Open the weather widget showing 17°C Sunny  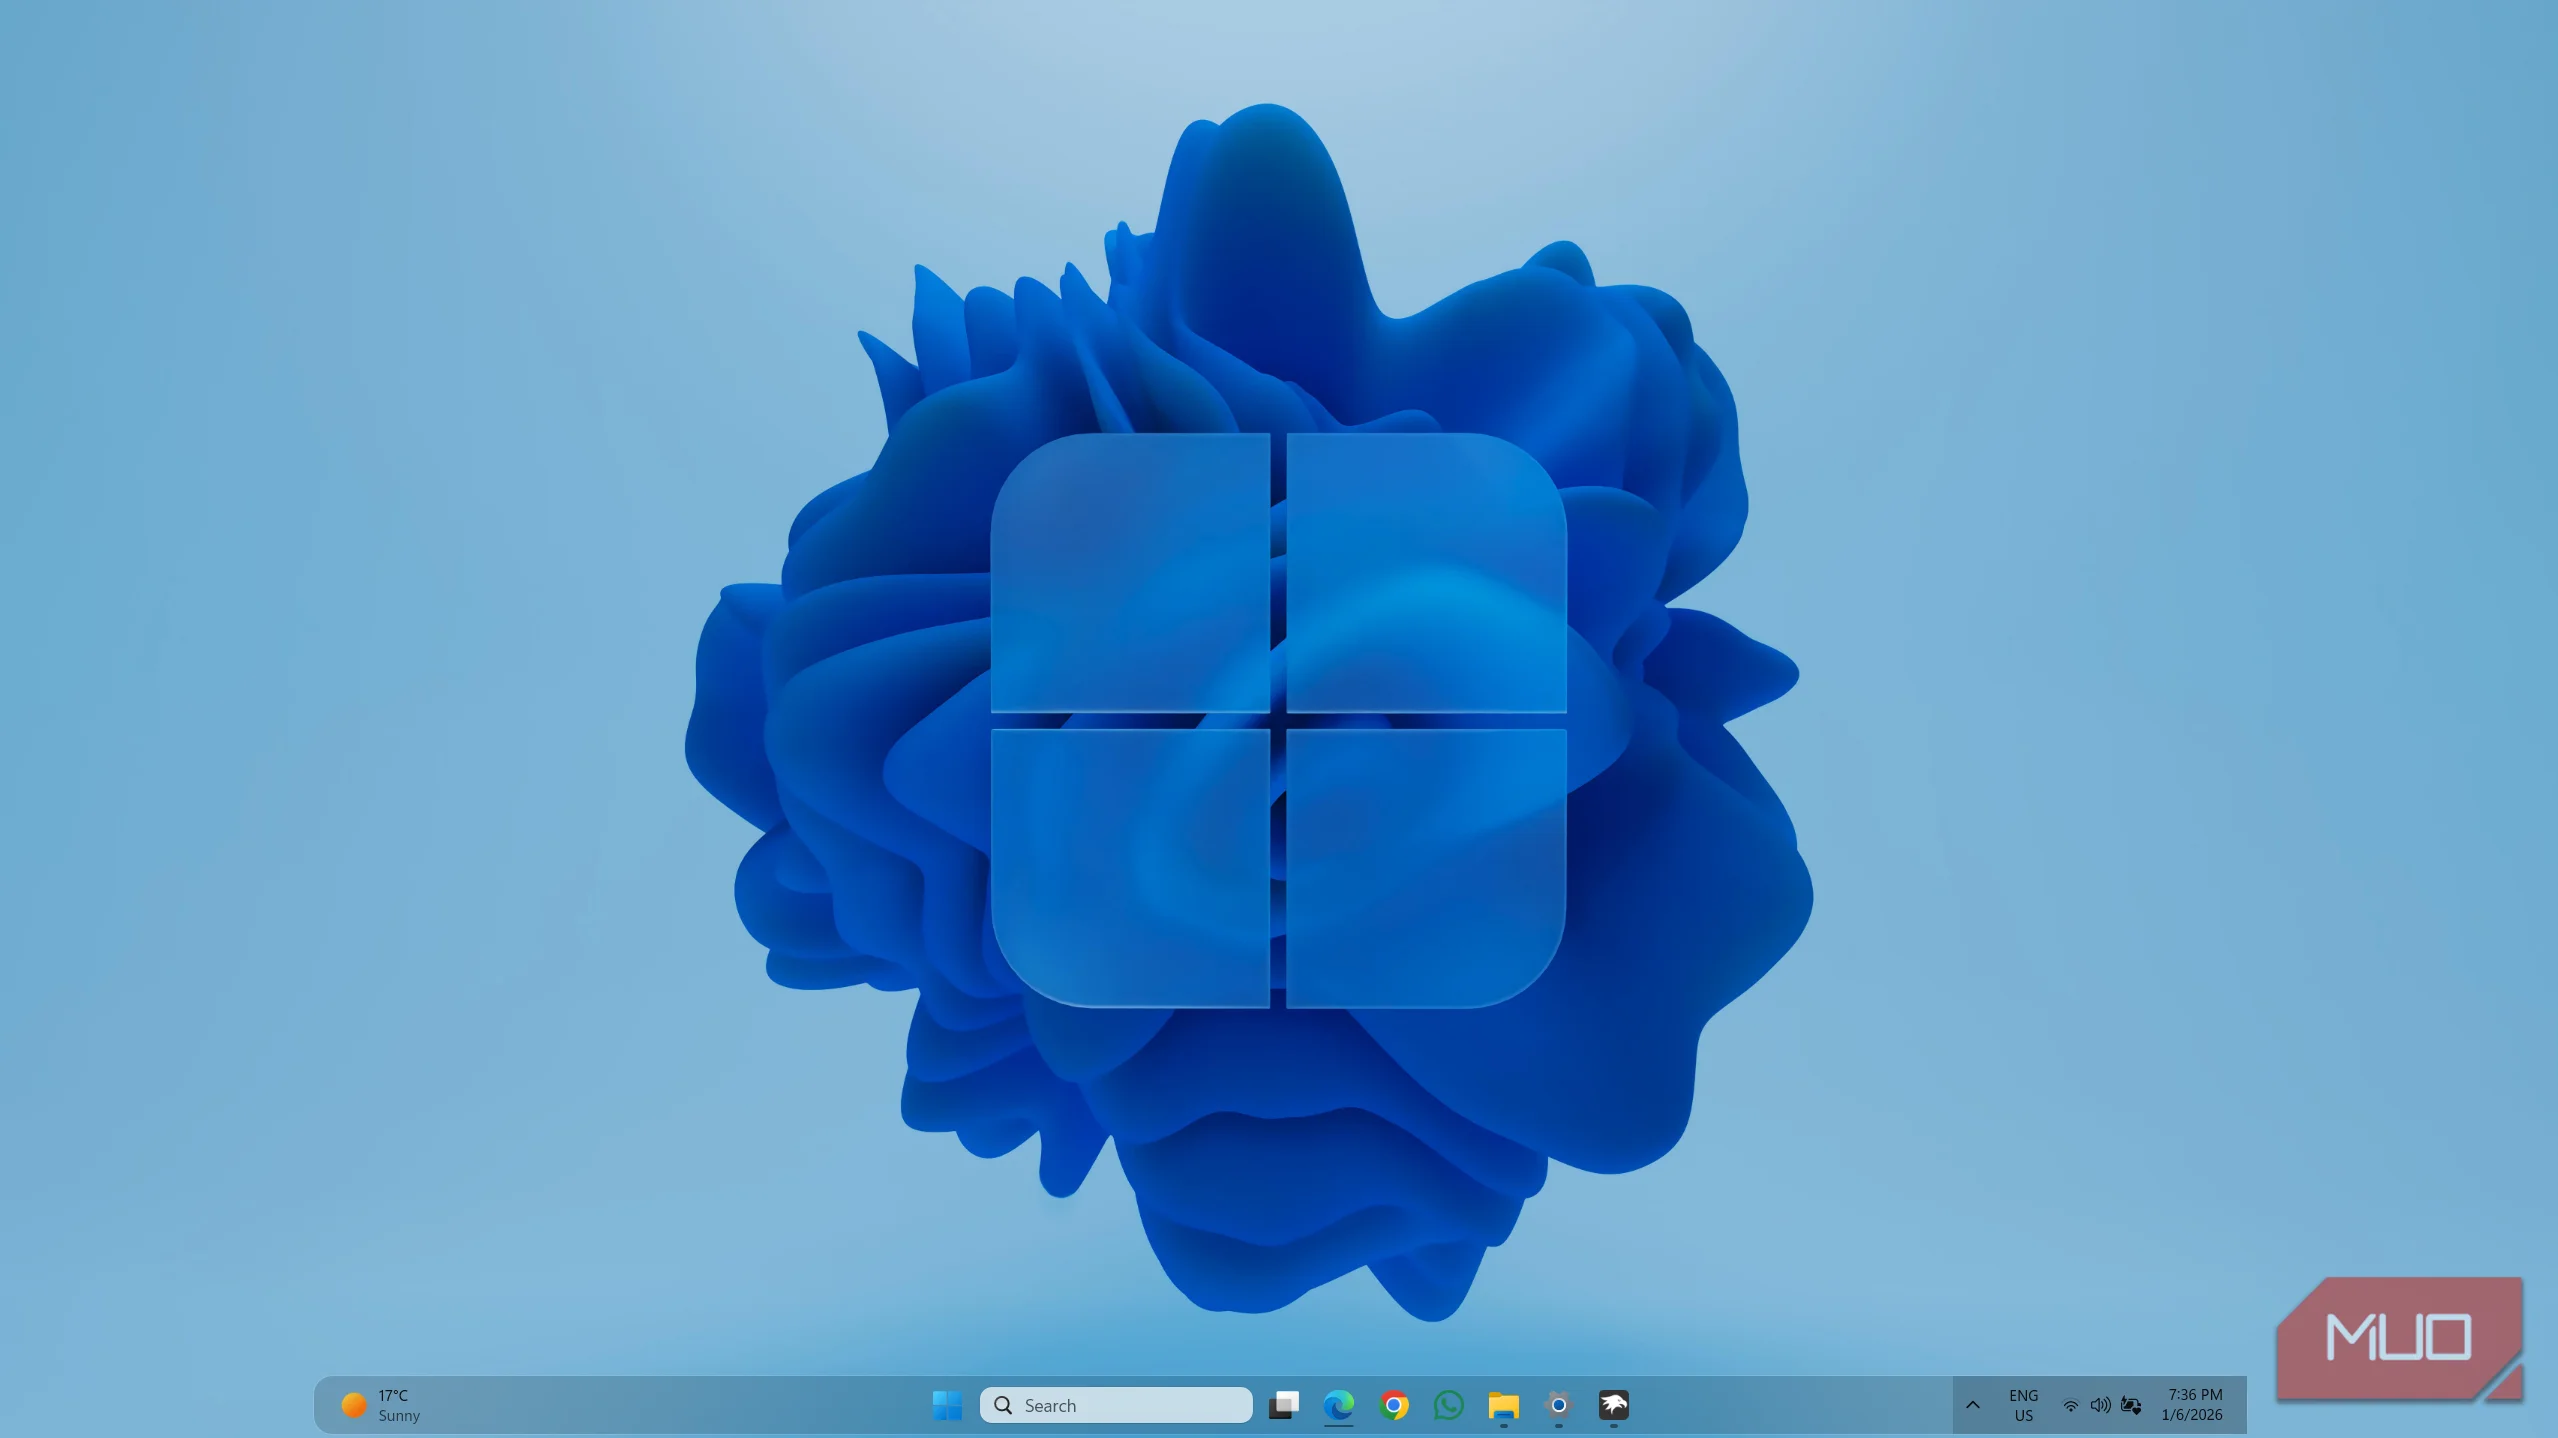(x=397, y=1404)
